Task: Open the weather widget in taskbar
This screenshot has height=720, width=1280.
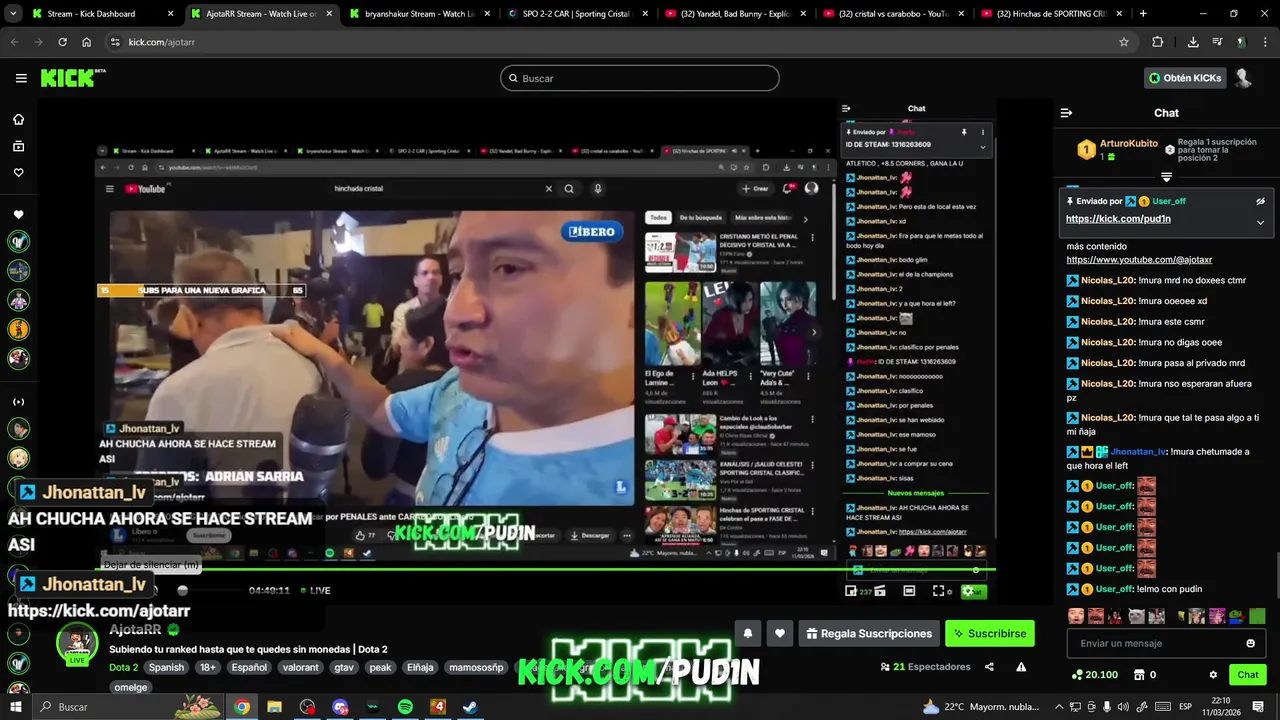Action: (x=981, y=706)
